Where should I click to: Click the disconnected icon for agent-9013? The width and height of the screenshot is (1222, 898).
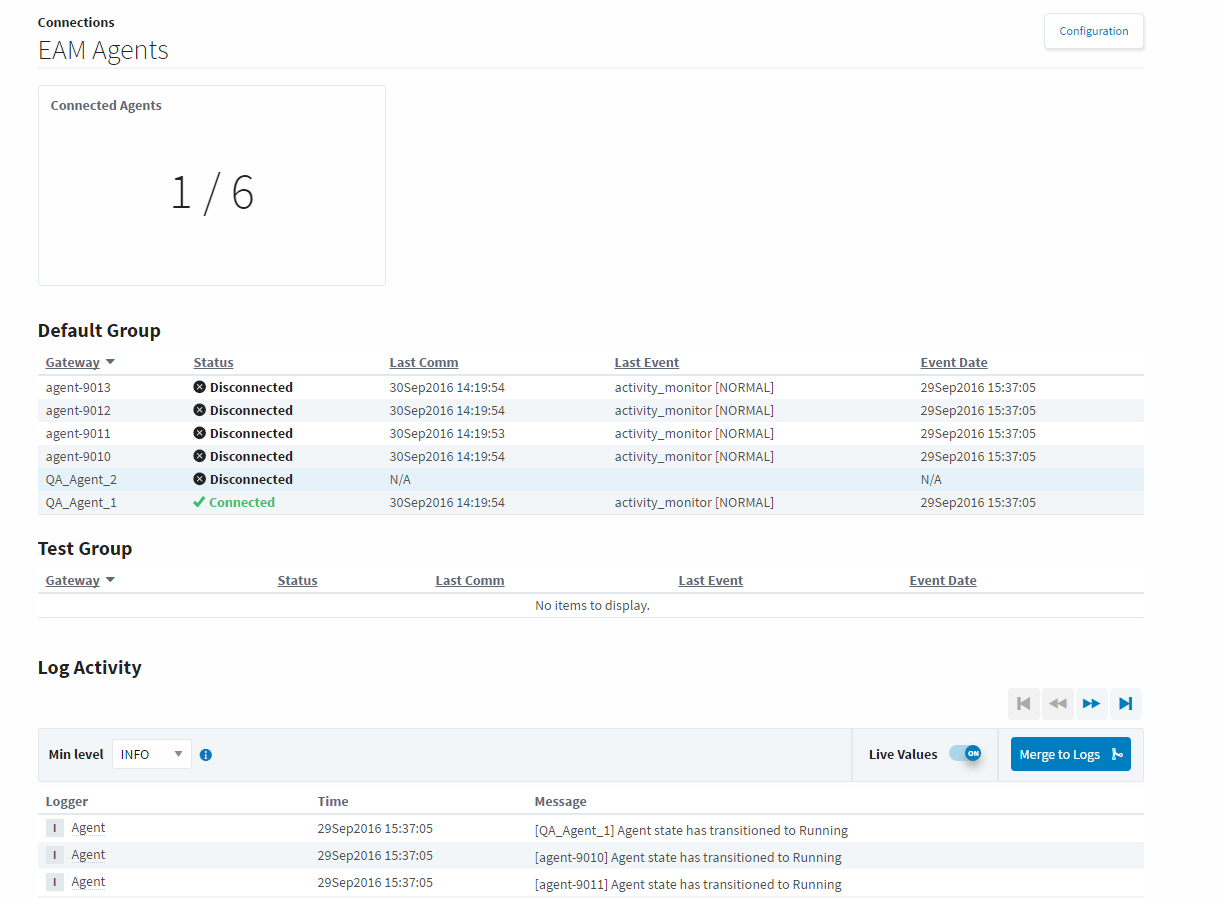199,387
